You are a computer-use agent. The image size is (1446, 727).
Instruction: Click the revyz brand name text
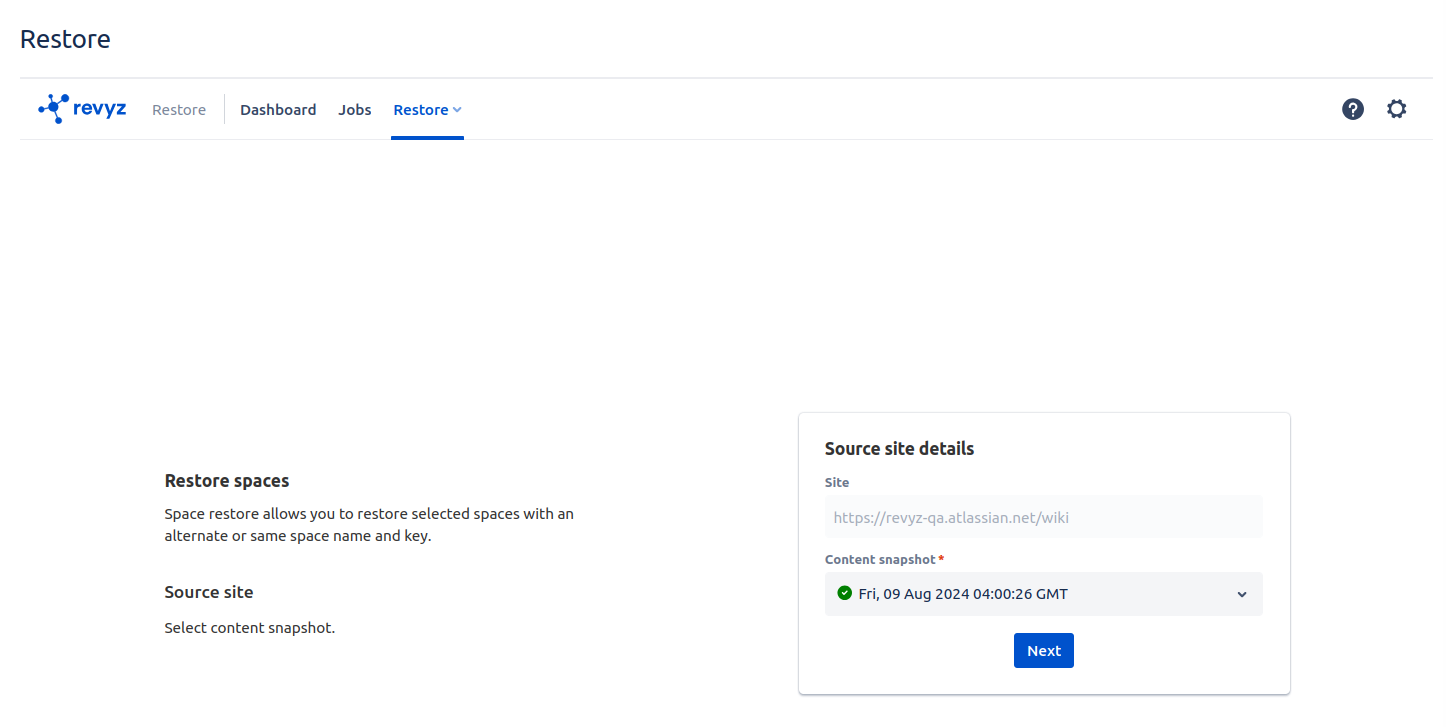pos(100,109)
